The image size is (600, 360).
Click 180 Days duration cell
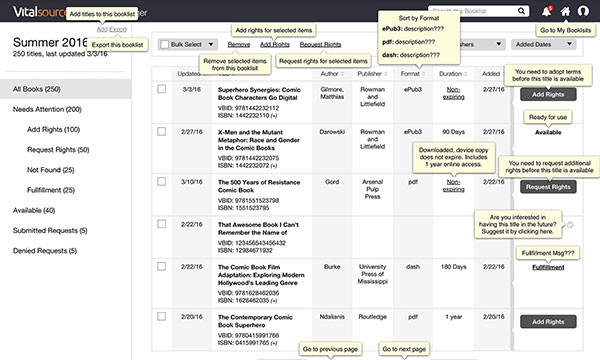(453, 267)
